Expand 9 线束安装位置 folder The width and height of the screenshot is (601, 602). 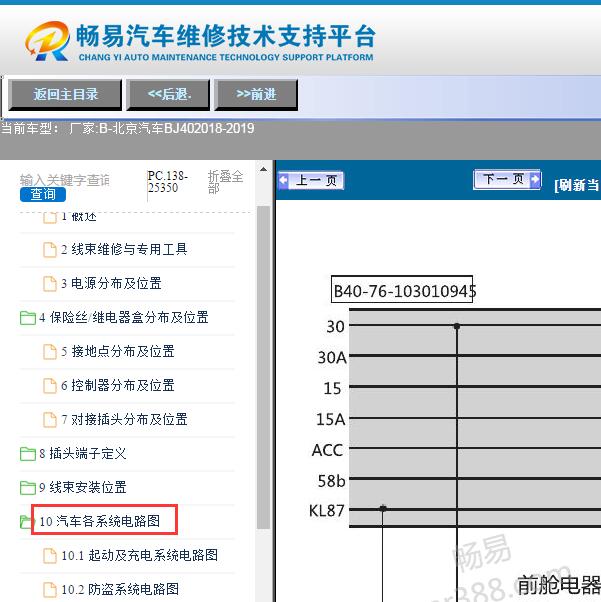coord(82,487)
